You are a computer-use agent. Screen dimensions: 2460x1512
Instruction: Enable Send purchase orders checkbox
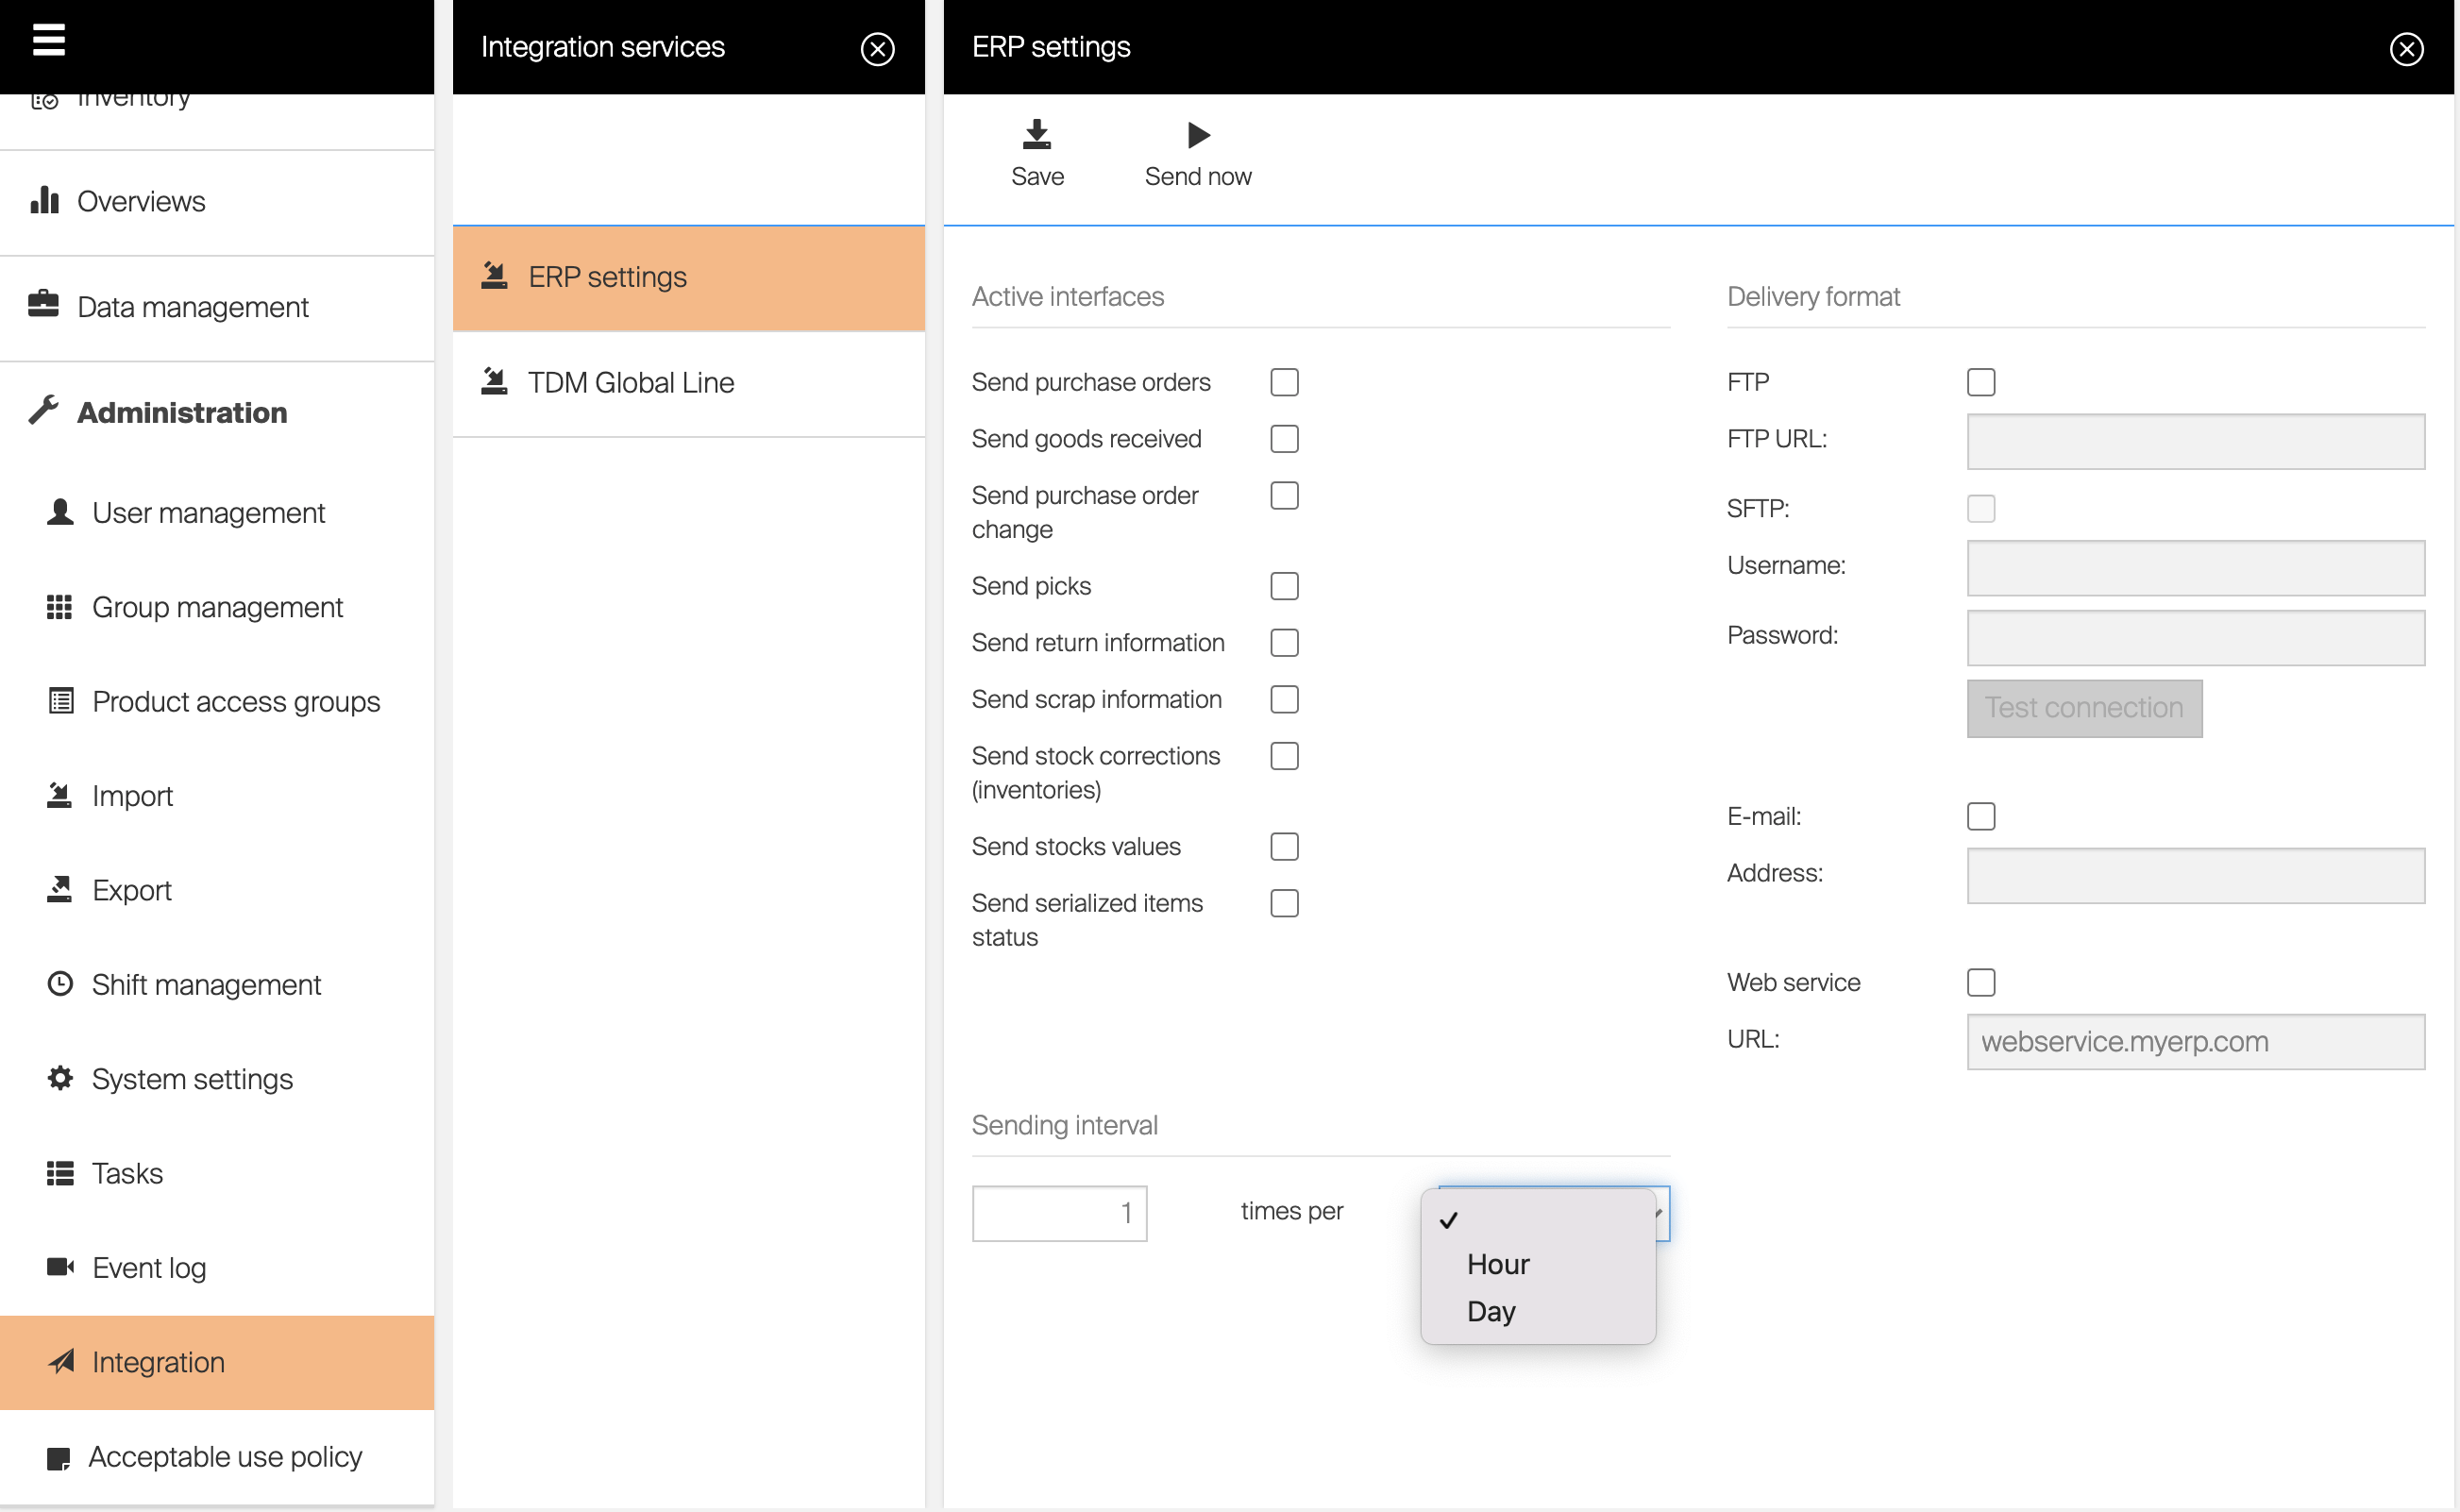[1284, 382]
